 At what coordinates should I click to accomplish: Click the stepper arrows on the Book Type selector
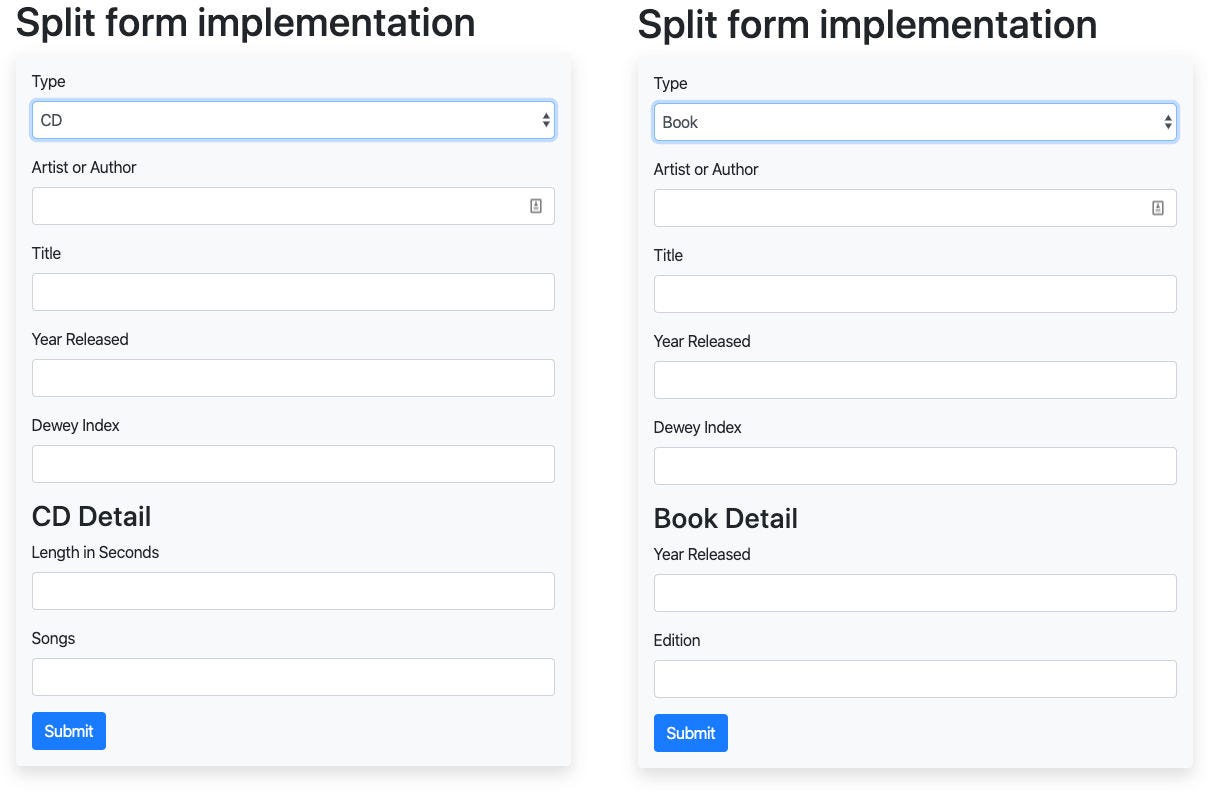click(1168, 121)
